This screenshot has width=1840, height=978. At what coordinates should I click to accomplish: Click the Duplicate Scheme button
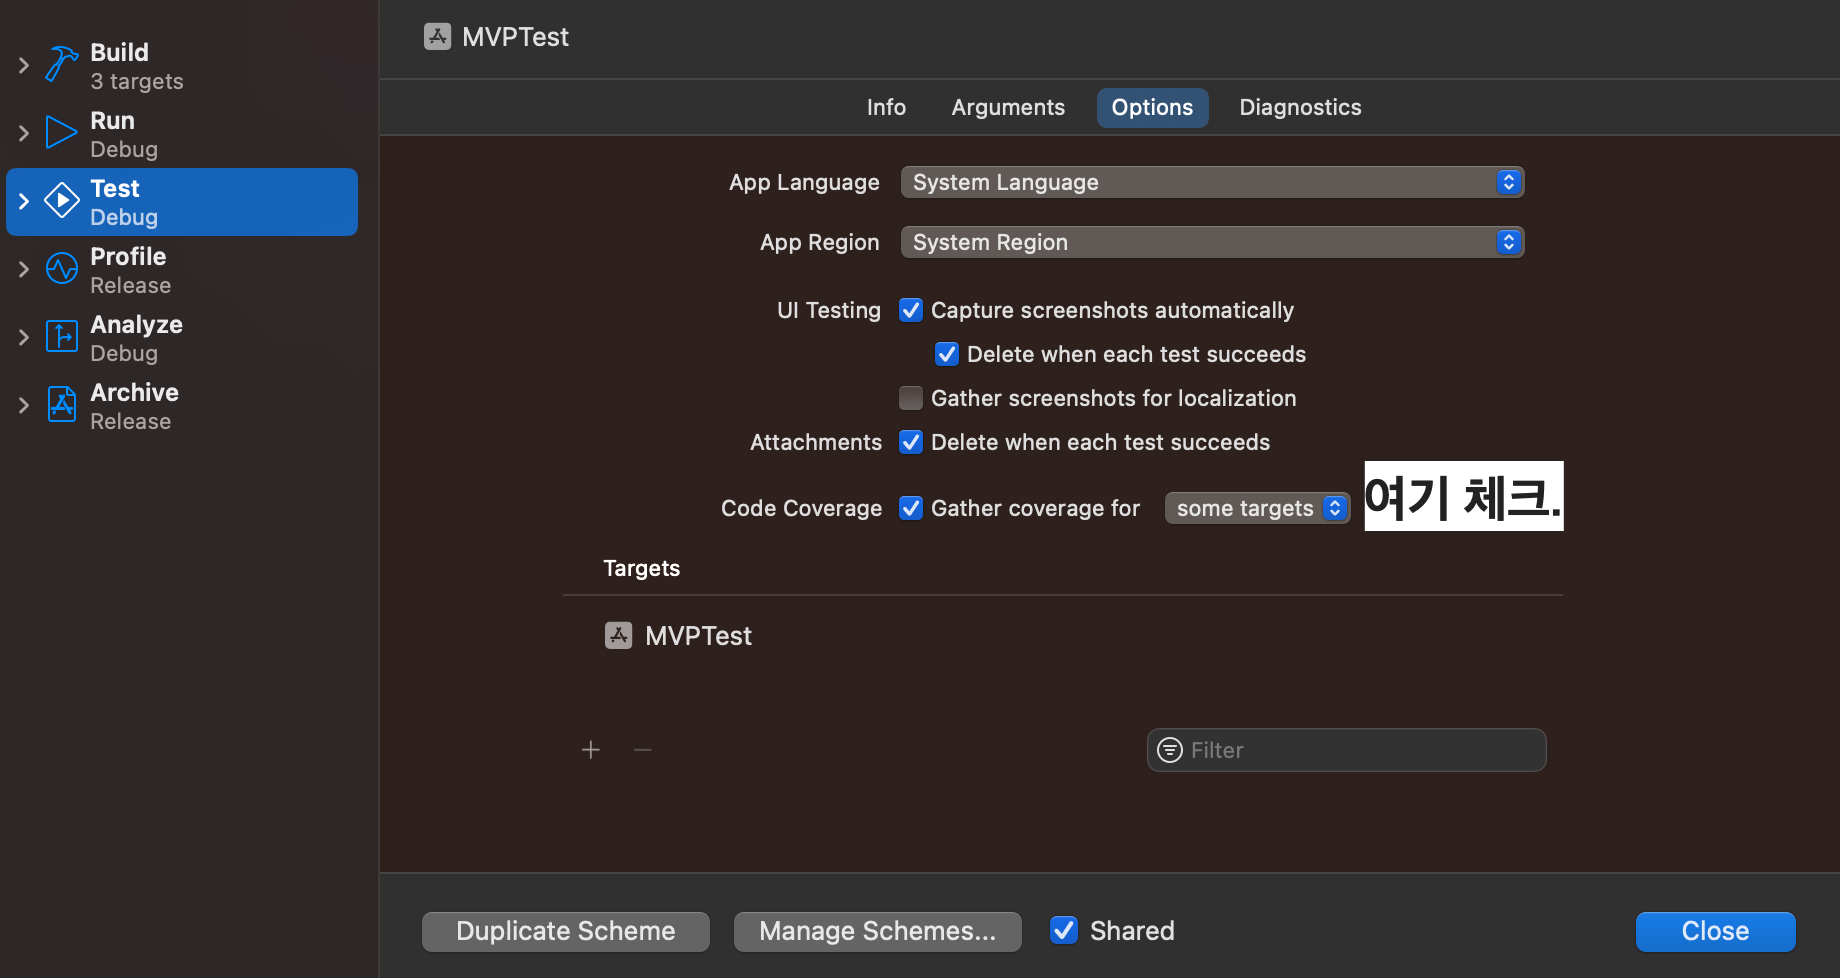565,930
